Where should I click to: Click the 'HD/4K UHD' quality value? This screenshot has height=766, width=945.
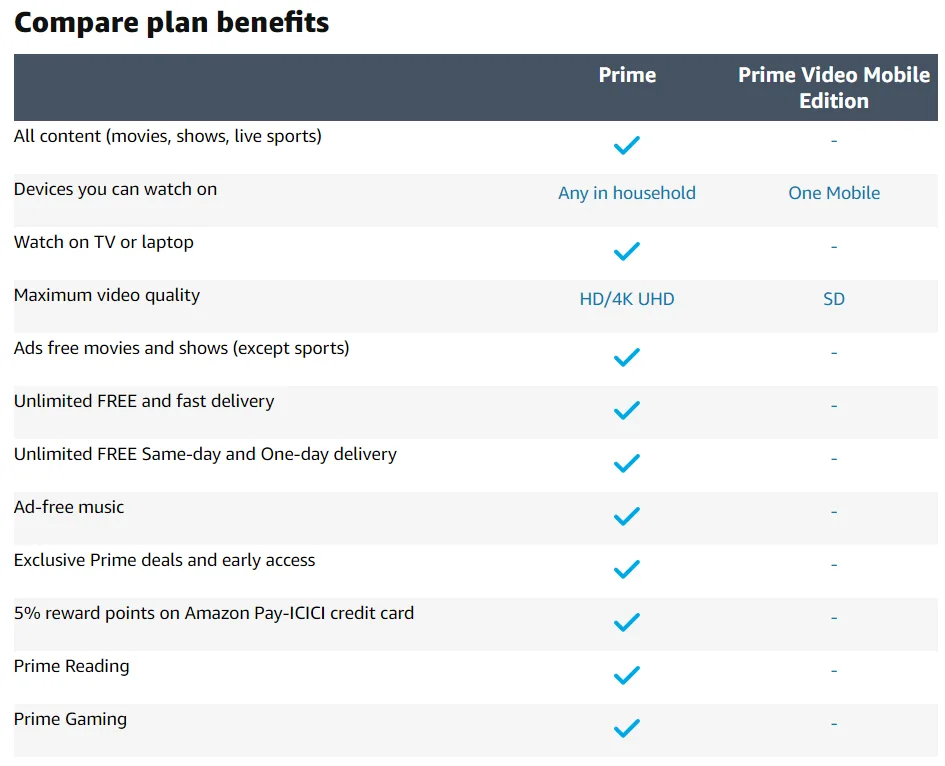627,299
